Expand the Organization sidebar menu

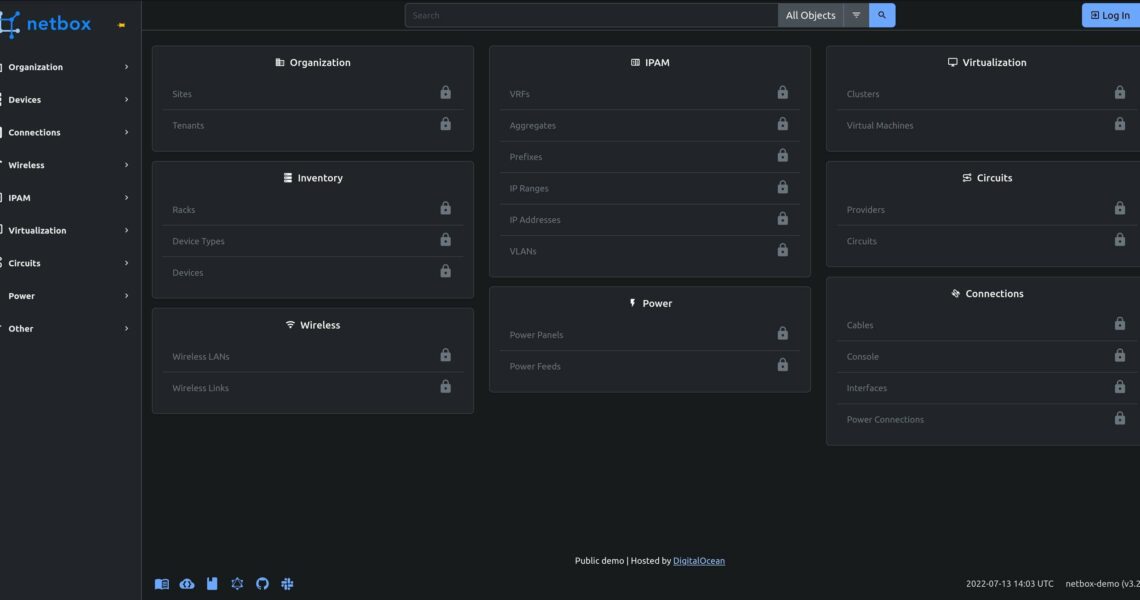(66, 67)
